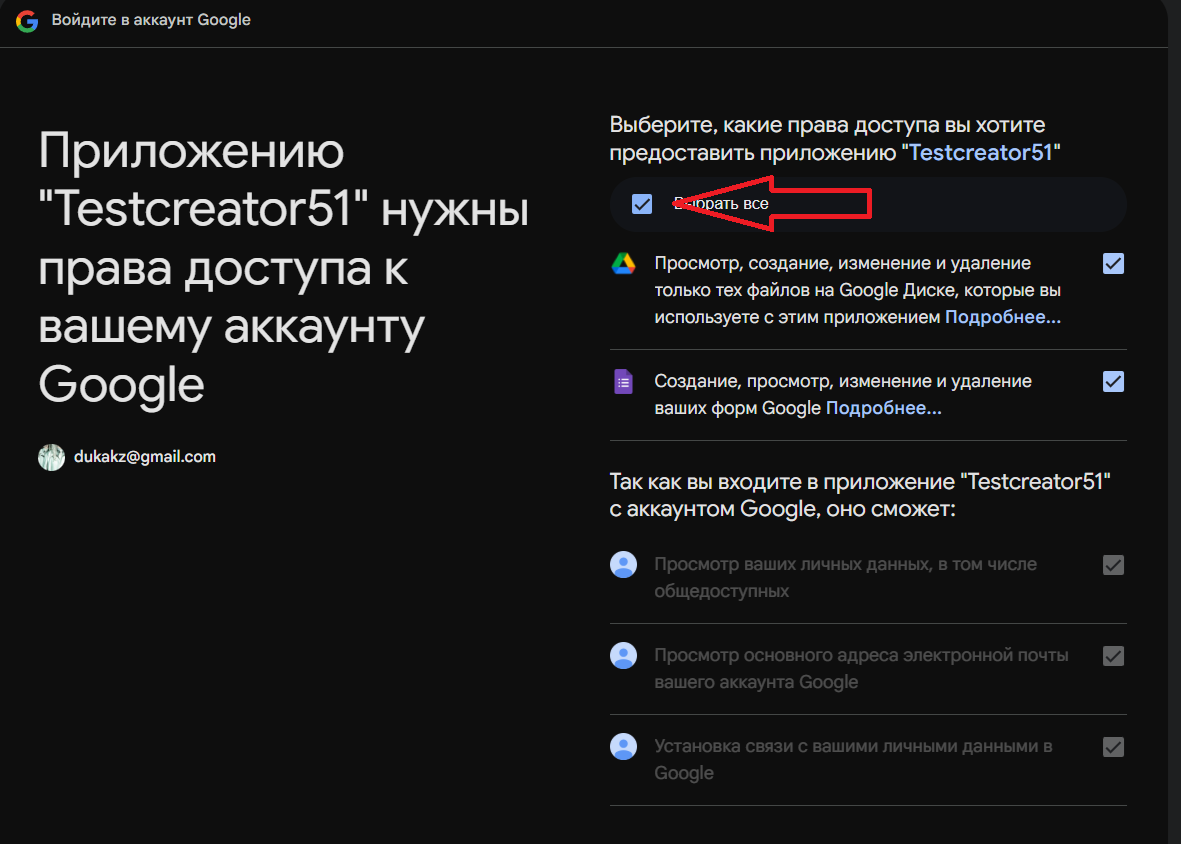The height and width of the screenshot is (844, 1183).
Task: Click the Google logo in header
Action: click(27, 21)
